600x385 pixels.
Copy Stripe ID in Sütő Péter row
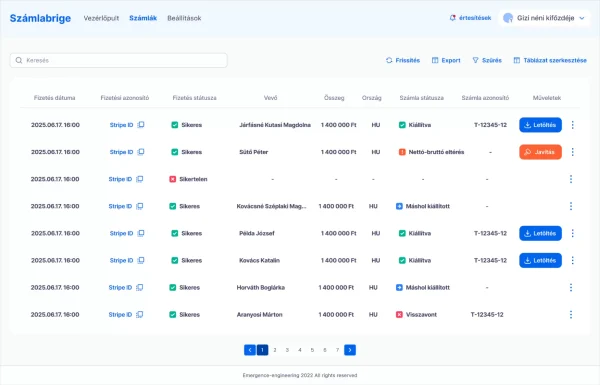[141, 152]
